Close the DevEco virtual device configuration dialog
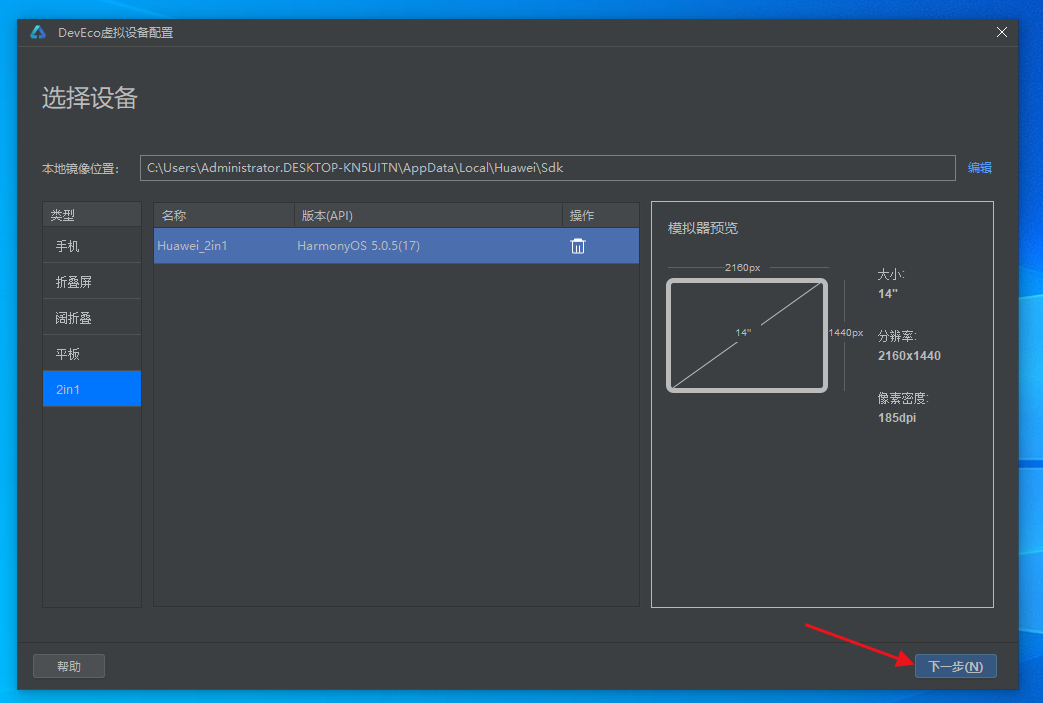 tap(1002, 32)
